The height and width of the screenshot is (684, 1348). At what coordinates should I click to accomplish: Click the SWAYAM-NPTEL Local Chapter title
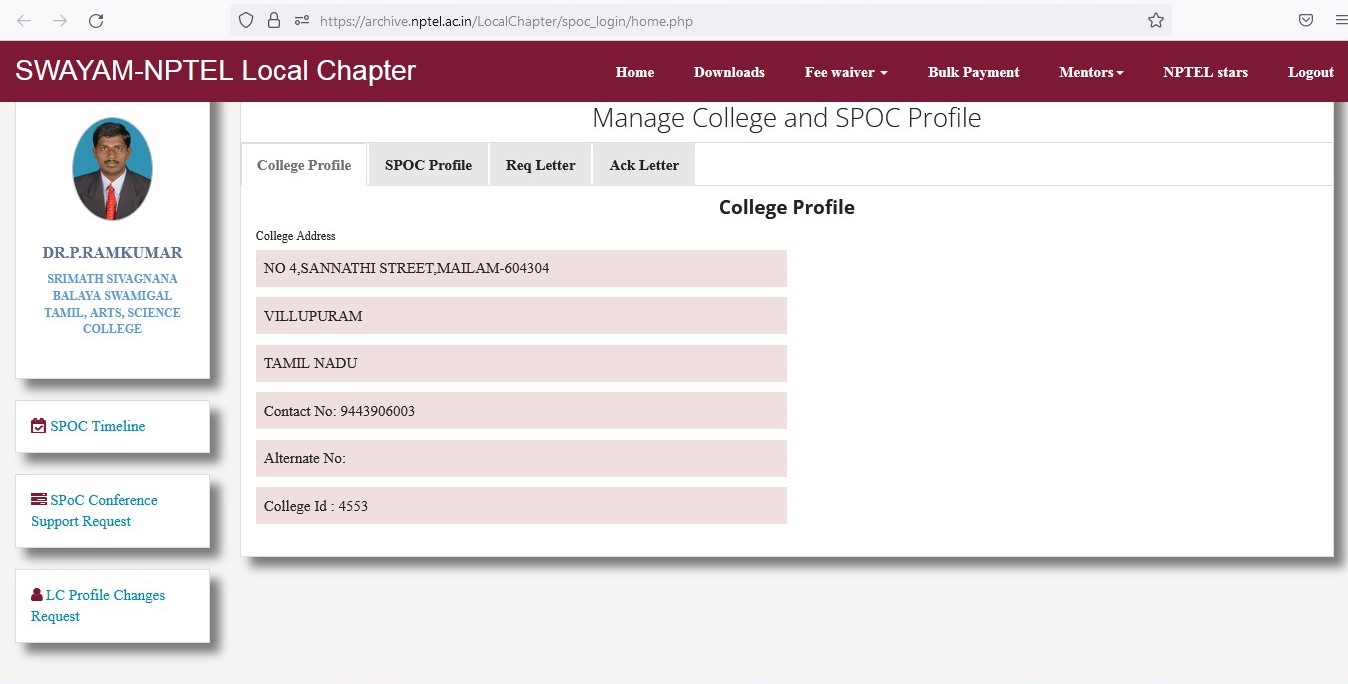pyautogui.click(x=215, y=71)
